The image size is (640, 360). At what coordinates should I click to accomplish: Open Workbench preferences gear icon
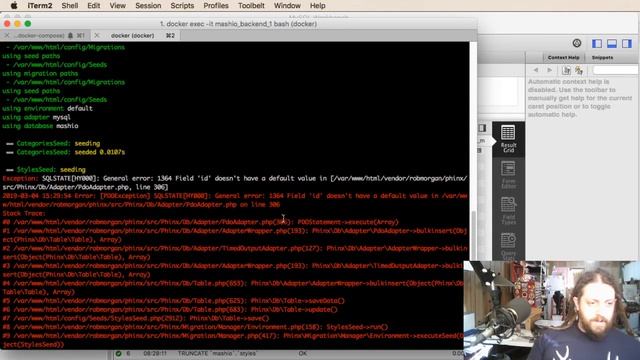577,43
